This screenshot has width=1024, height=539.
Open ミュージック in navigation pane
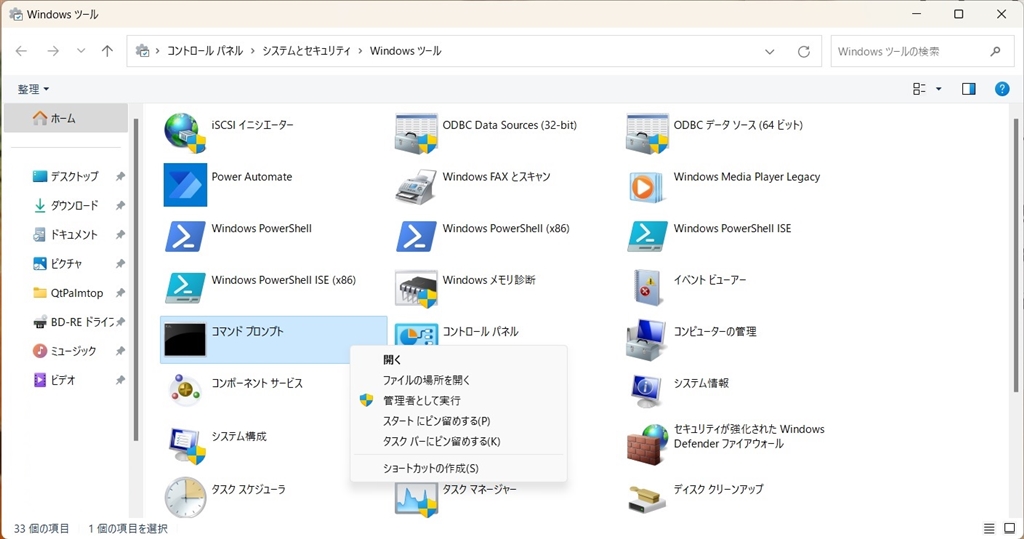(67, 351)
